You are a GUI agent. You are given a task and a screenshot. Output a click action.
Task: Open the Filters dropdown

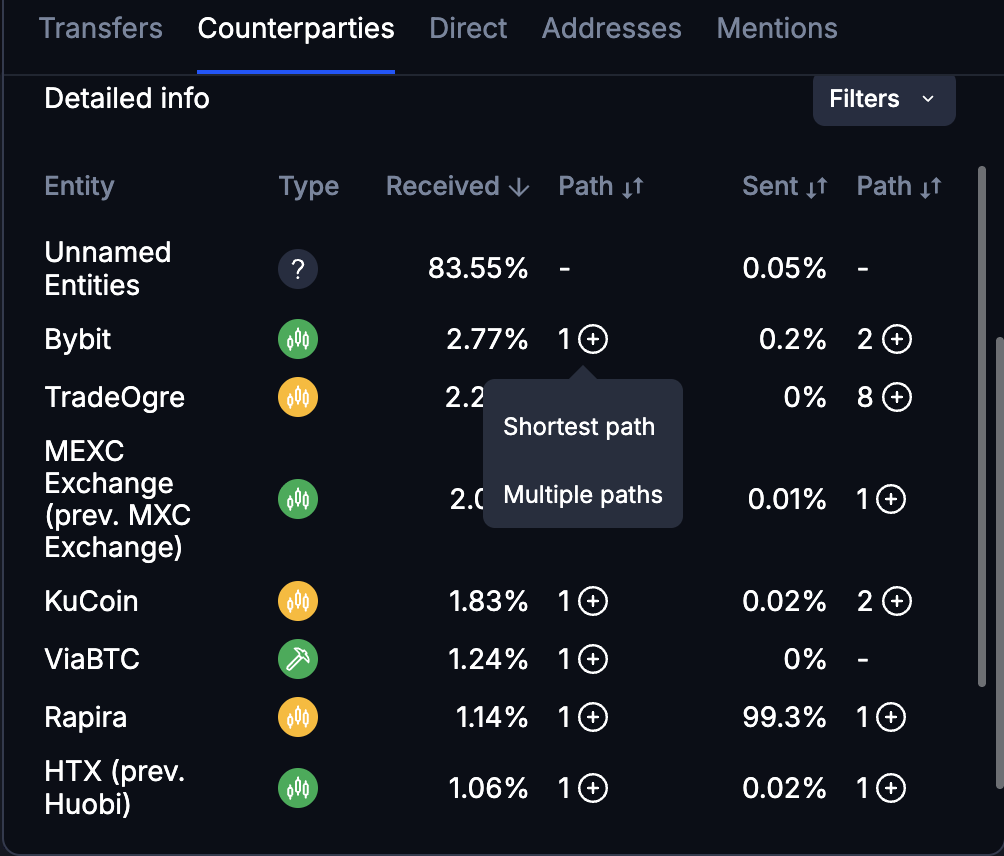click(x=883, y=99)
